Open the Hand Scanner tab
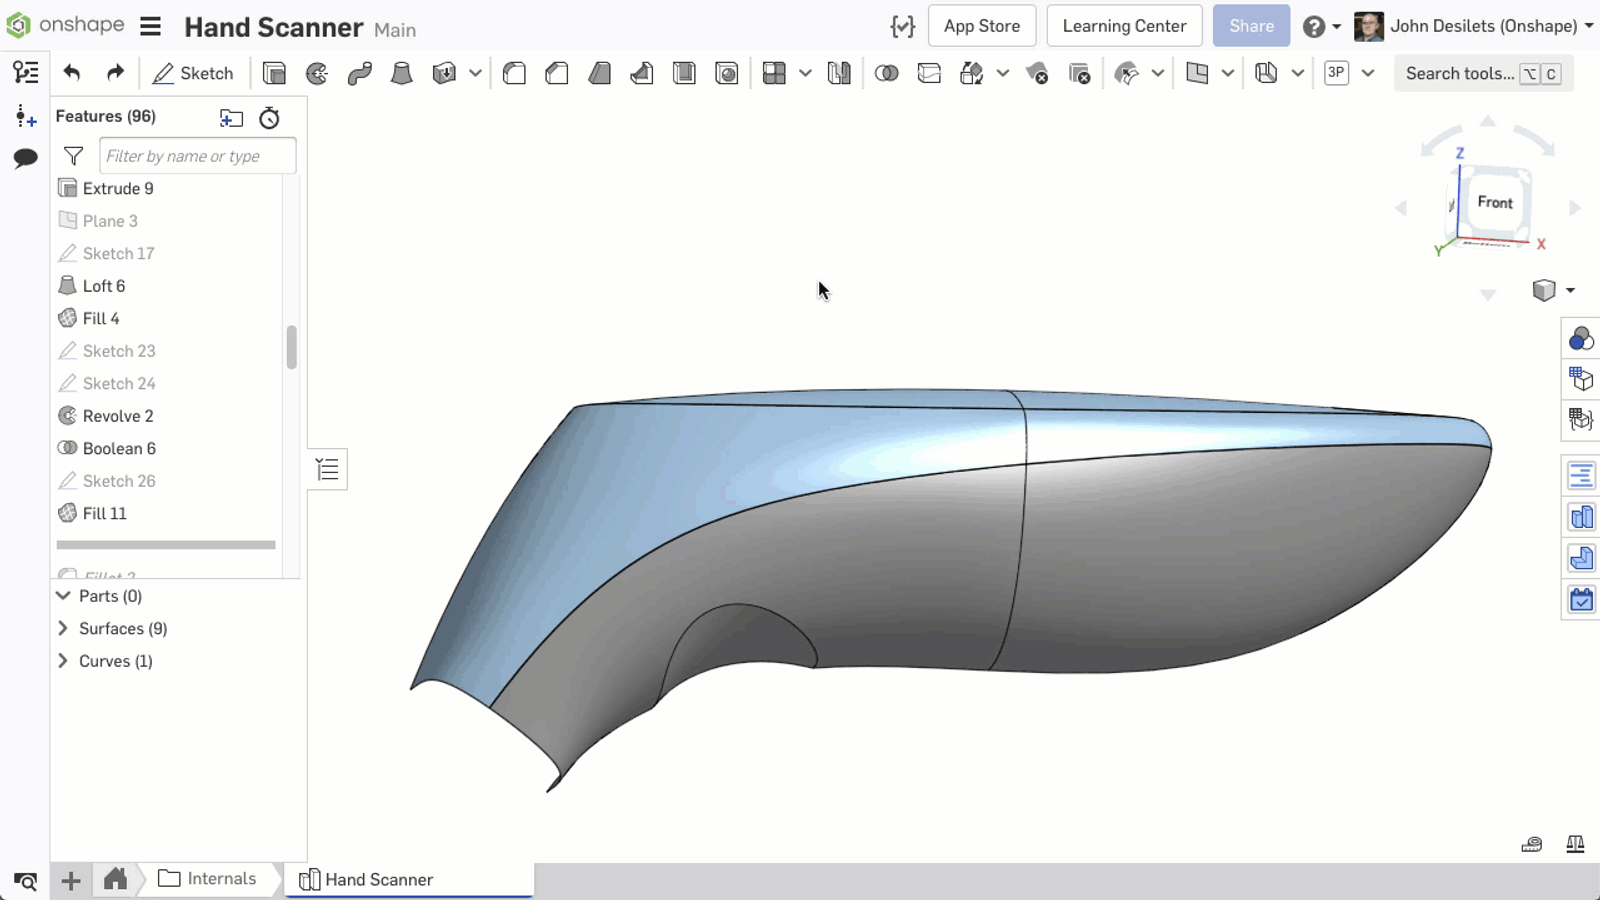The height and width of the screenshot is (900, 1600). [x=378, y=880]
